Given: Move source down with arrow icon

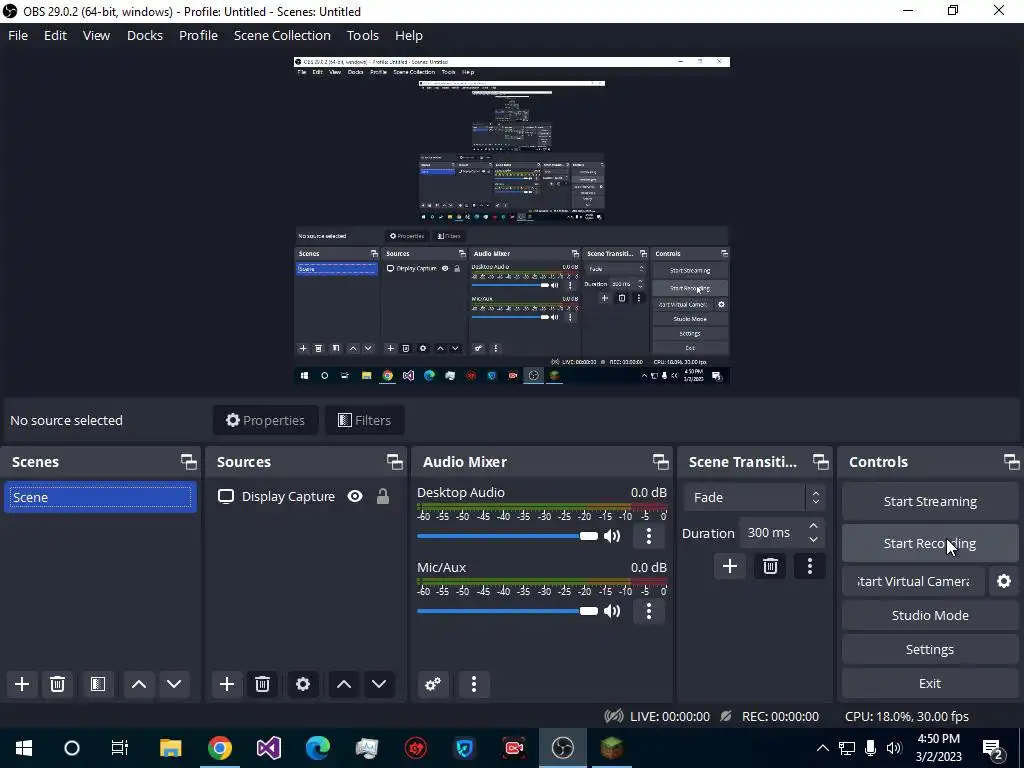Looking at the screenshot, I should 379,684.
